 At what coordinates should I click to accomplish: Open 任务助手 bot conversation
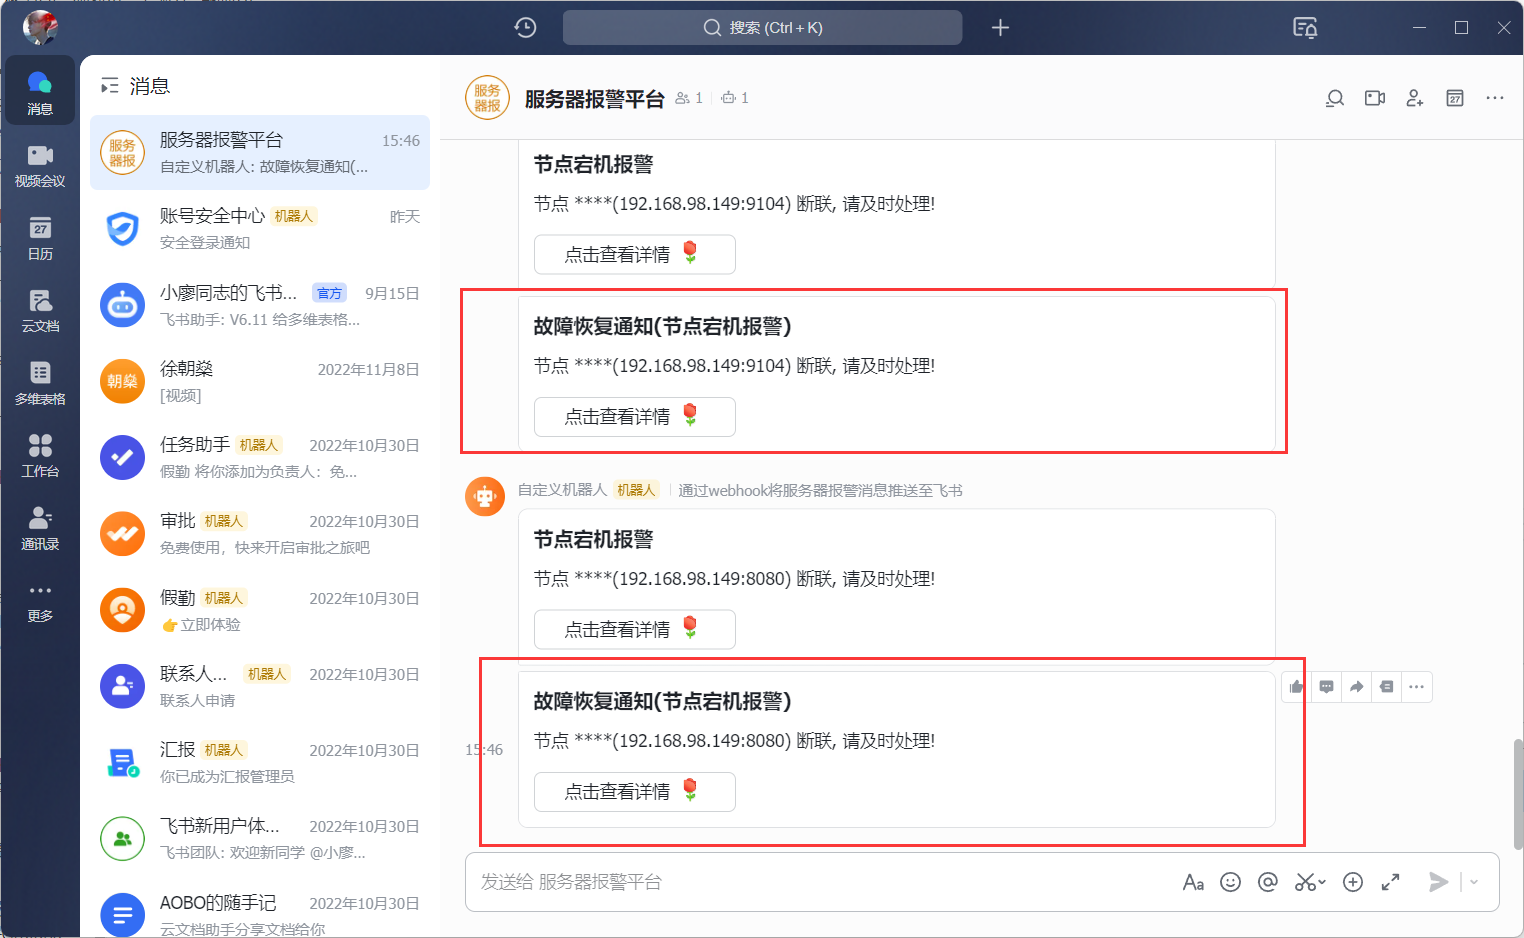[x=260, y=457]
